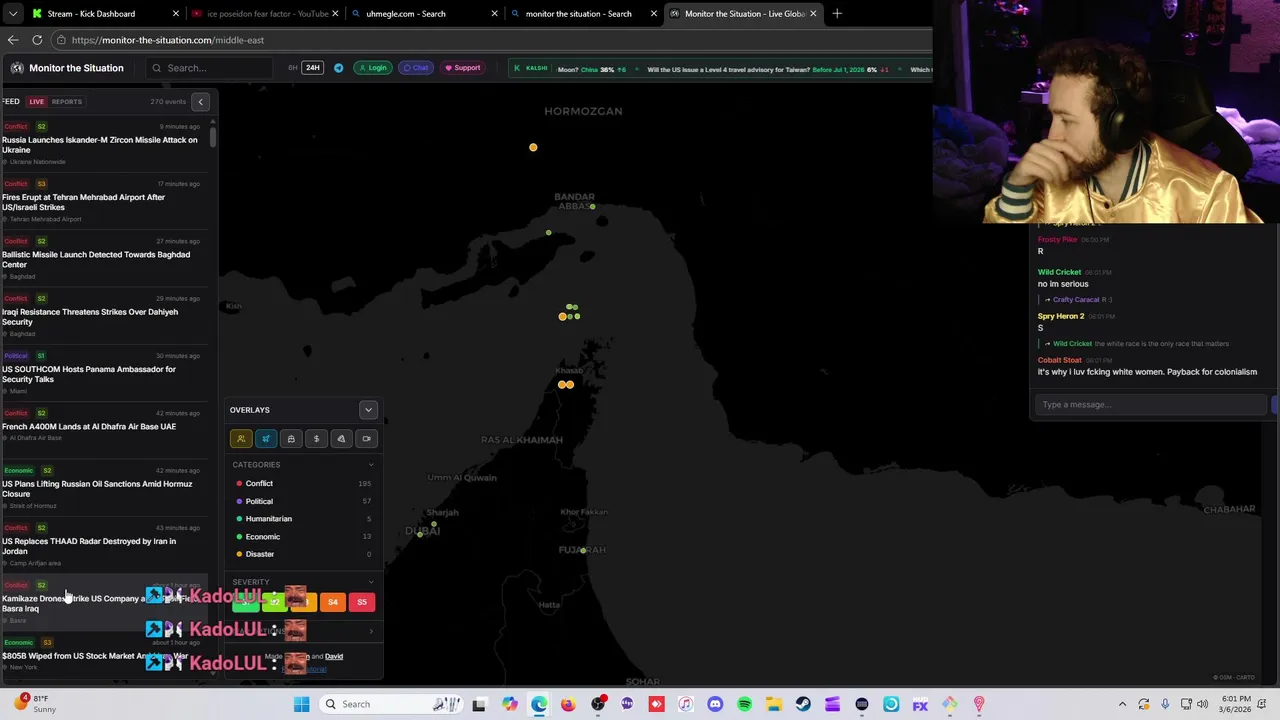Toggle the aircraft overlay icon
Screen dimensions: 1280x720
(266, 438)
